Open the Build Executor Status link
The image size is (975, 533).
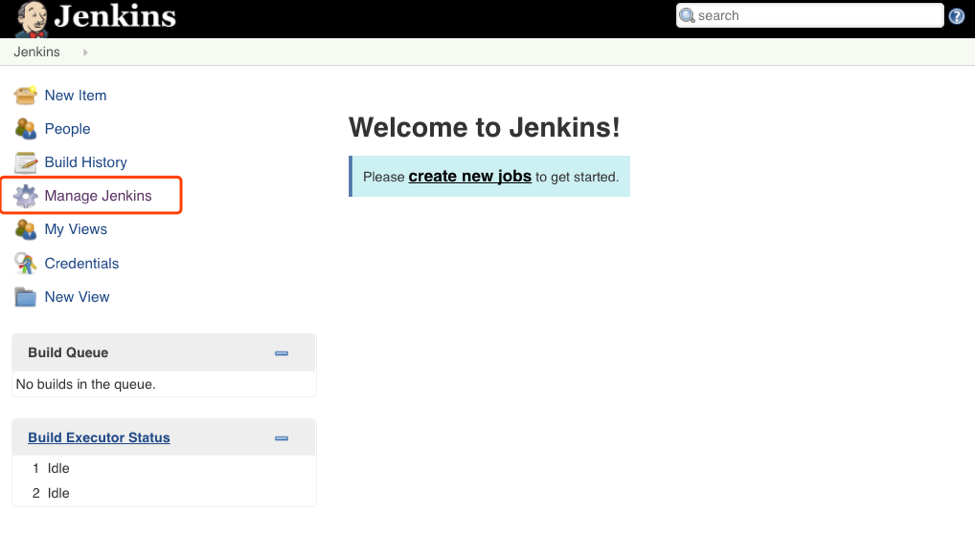(99, 437)
